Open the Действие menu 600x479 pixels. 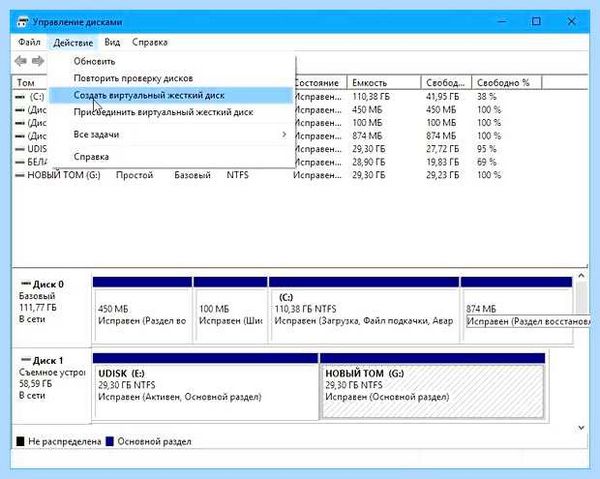(x=73, y=42)
